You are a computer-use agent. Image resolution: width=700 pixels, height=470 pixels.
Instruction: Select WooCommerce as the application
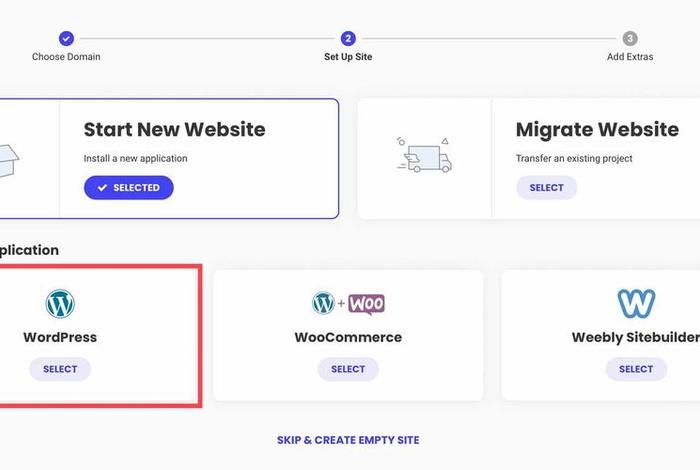coord(348,369)
